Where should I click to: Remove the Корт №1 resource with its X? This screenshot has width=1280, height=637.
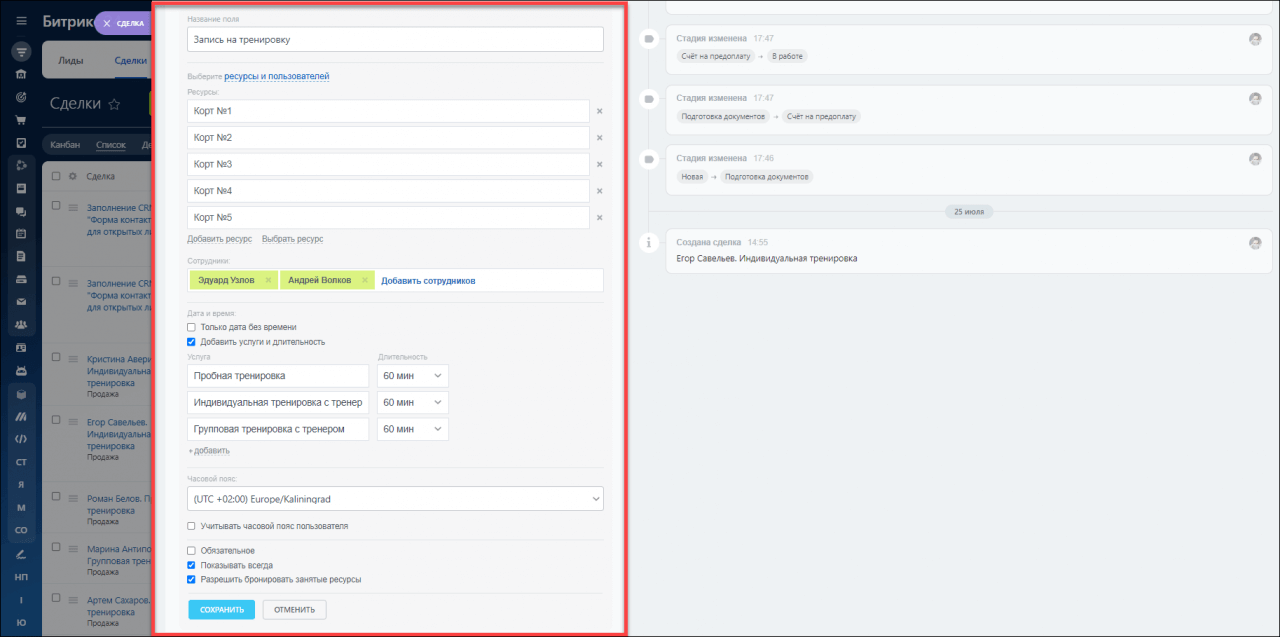(x=599, y=112)
